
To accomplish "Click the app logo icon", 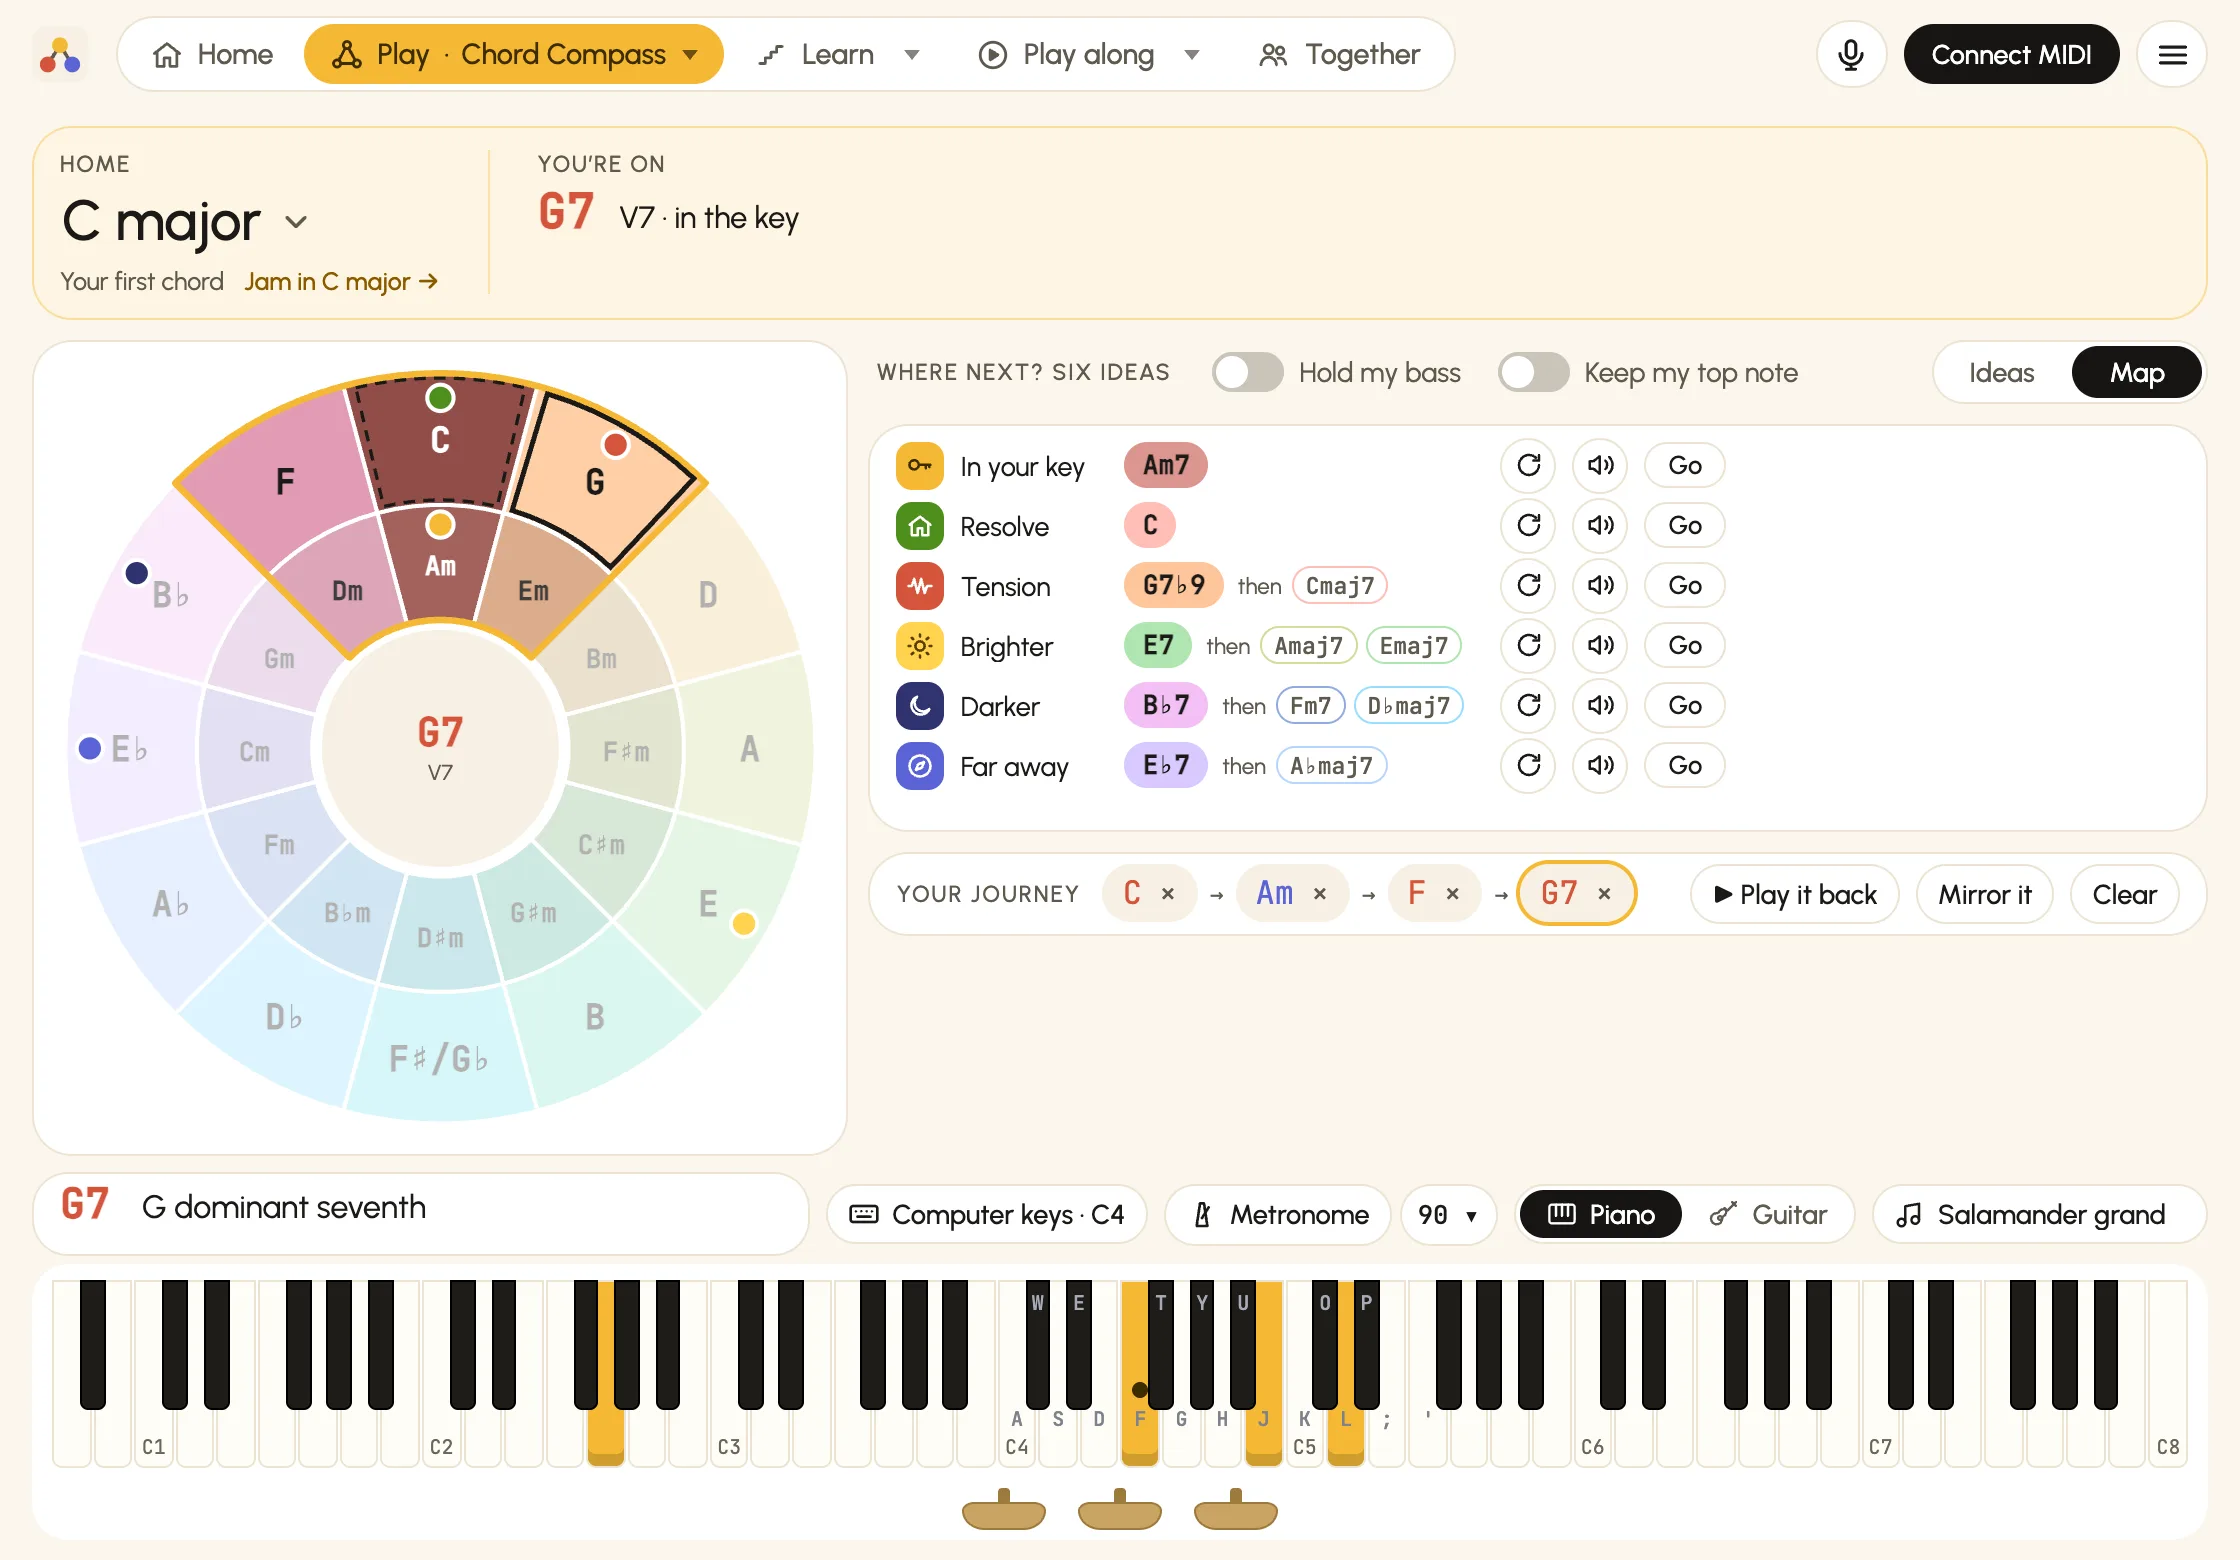I will [60, 55].
